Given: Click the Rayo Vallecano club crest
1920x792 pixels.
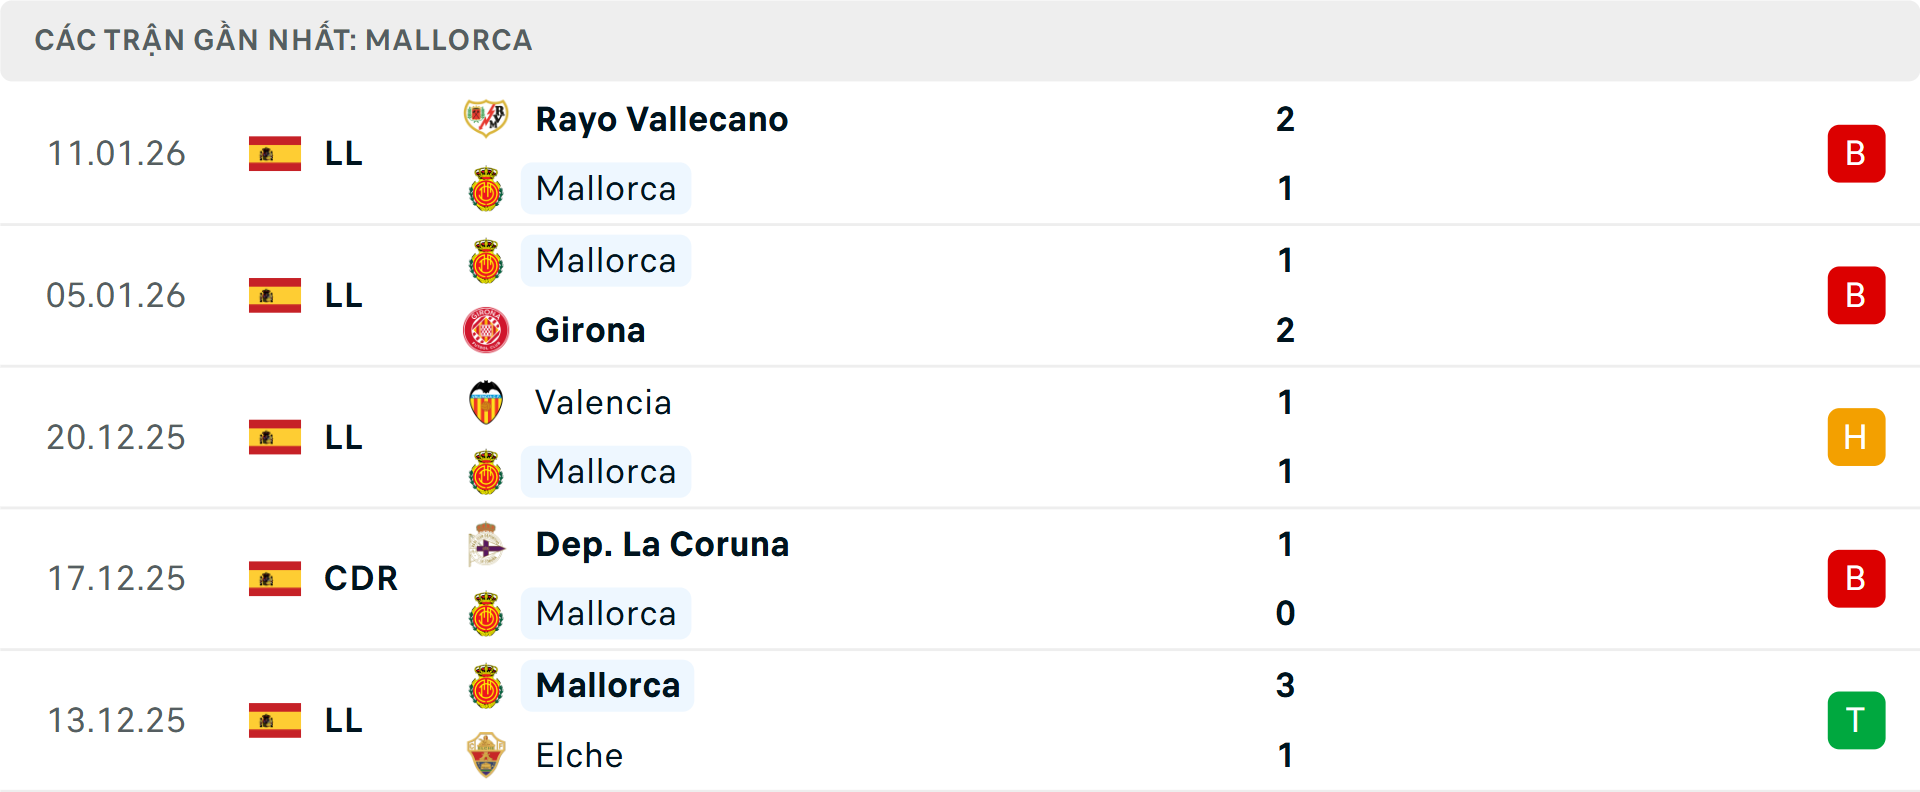Looking at the screenshot, I should [x=486, y=119].
